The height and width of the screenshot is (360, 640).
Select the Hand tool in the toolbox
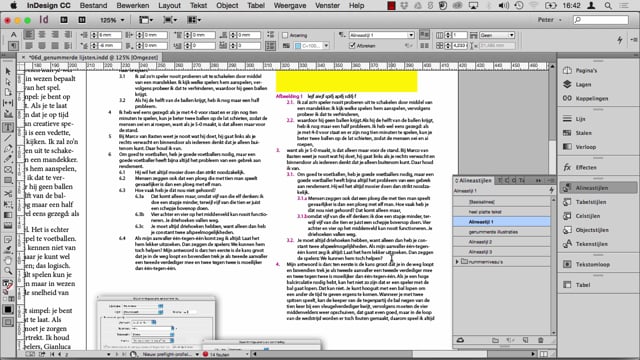coord(8,260)
